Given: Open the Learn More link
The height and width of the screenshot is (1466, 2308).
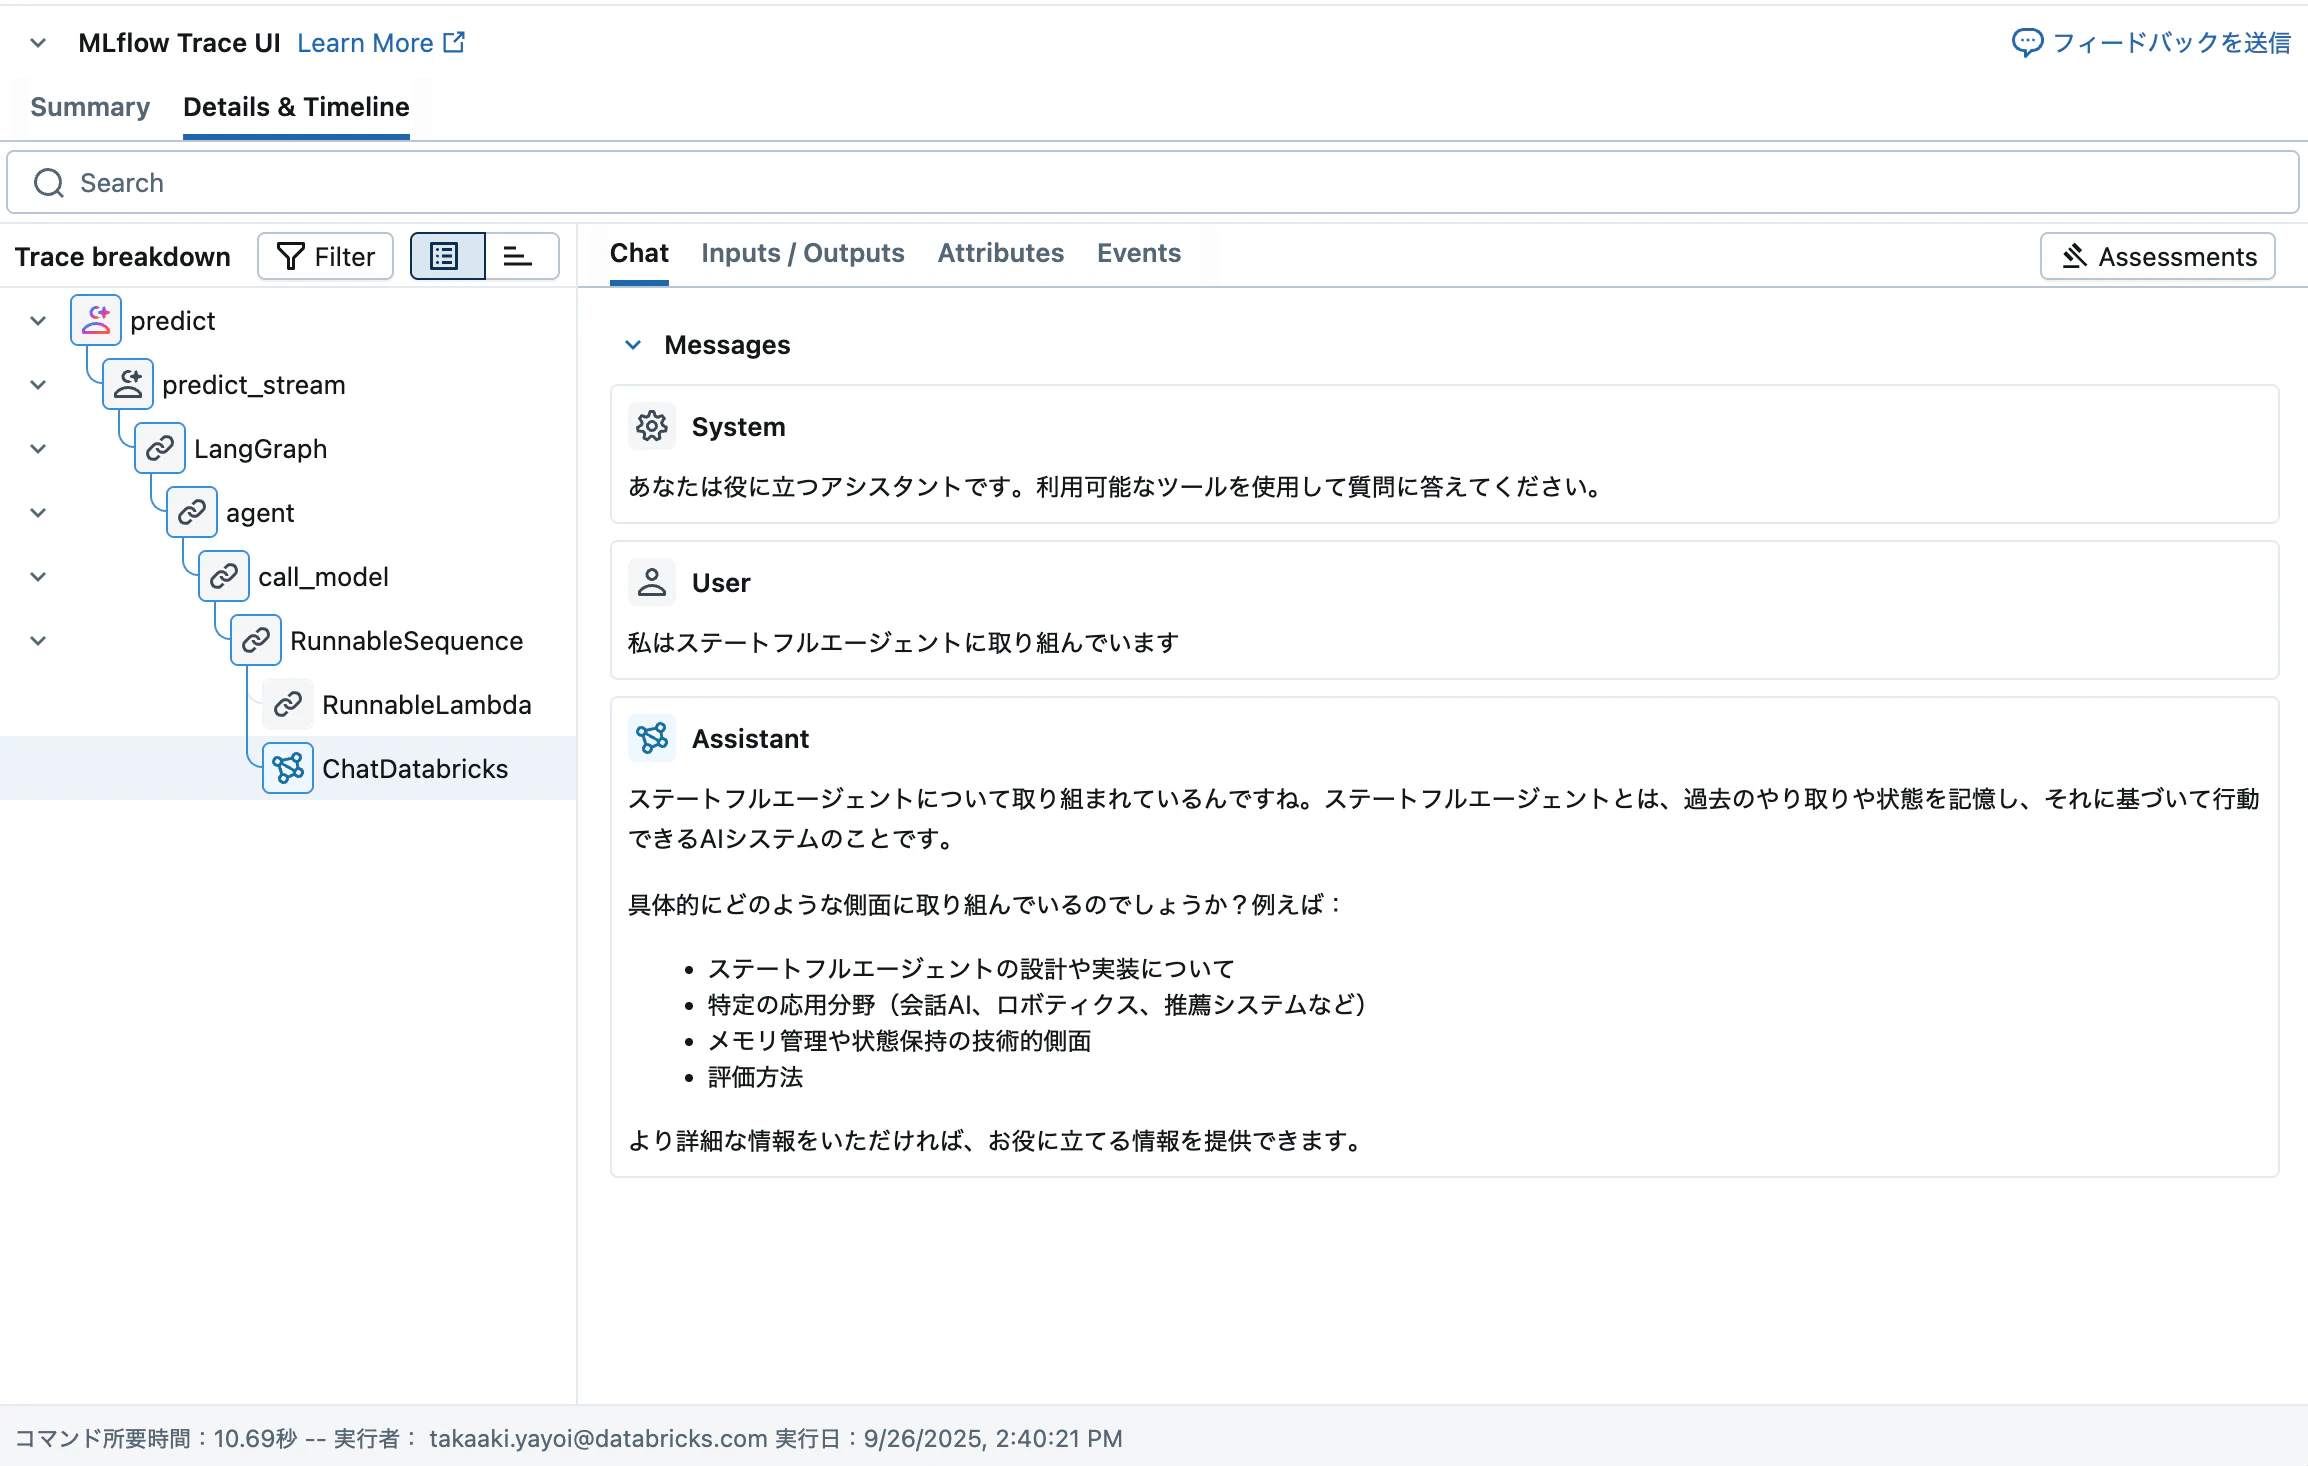Looking at the screenshot, I should click(380, 43).
